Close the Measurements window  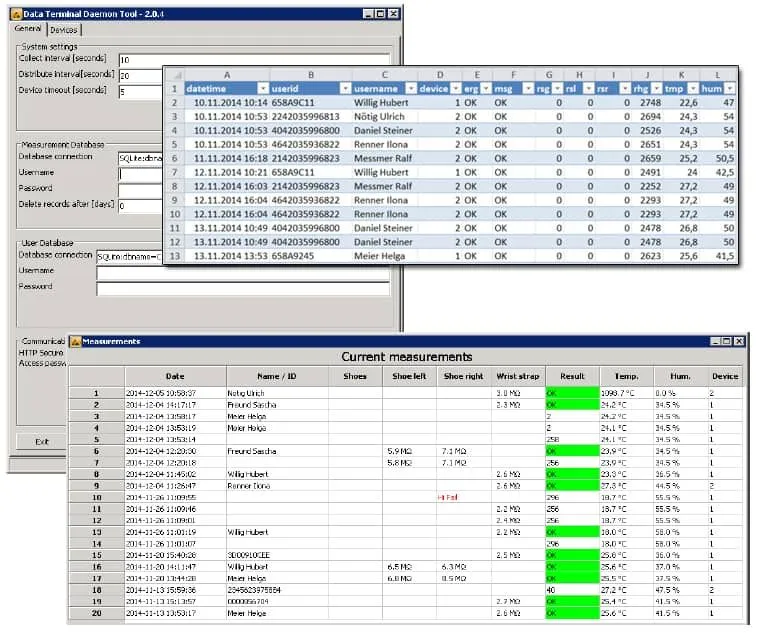click(739, 341)
